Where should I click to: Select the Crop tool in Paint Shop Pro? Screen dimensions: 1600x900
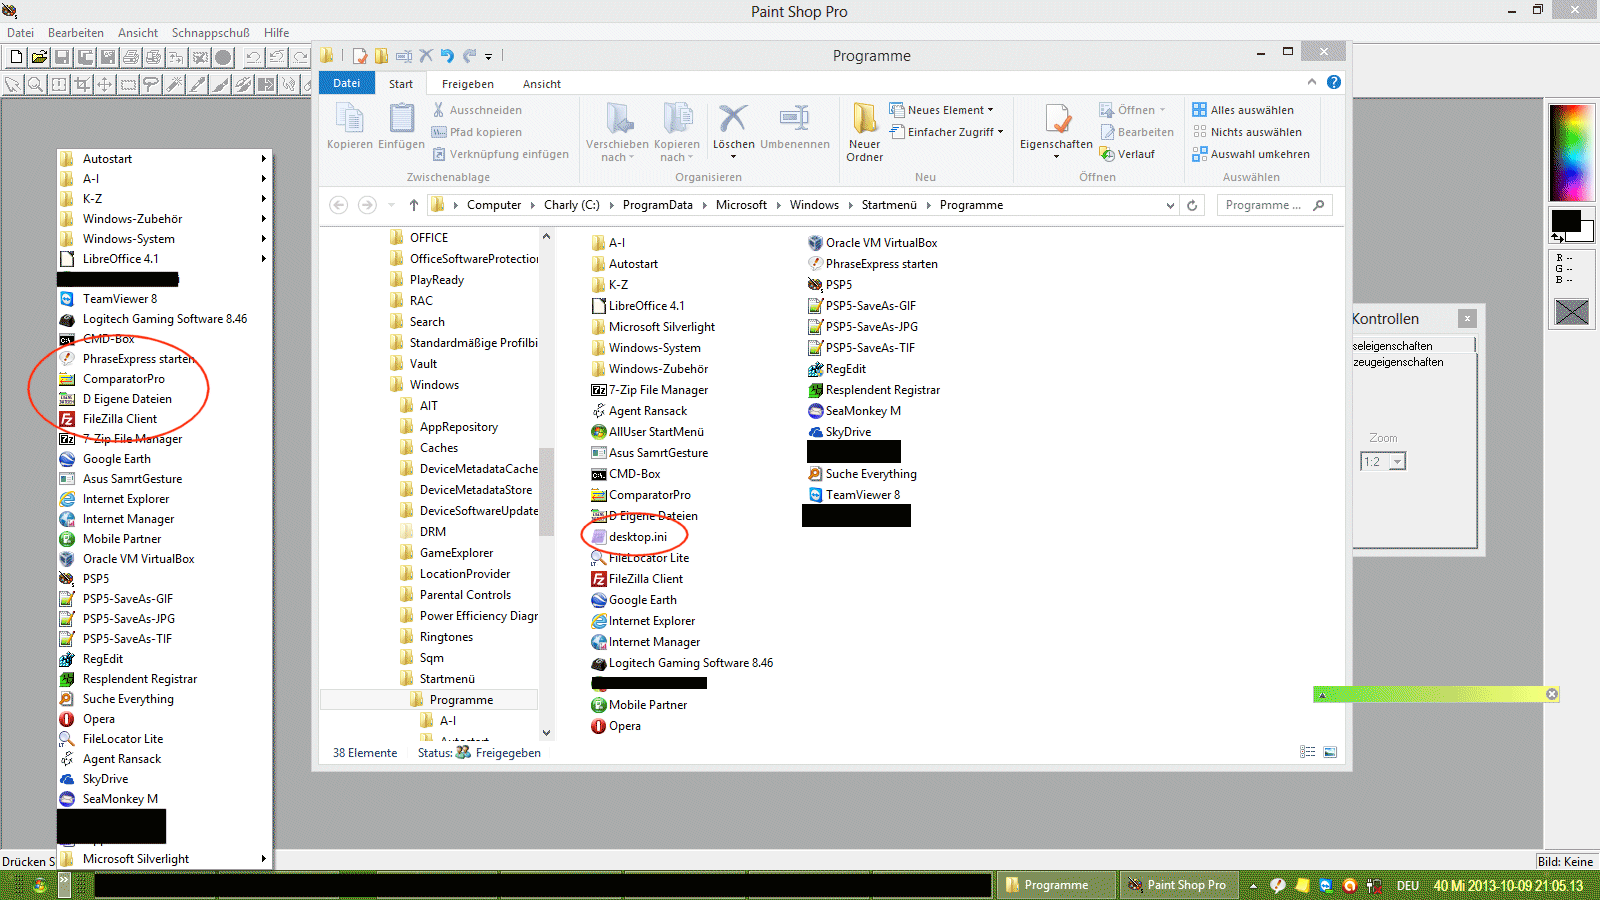pos(82,85)
